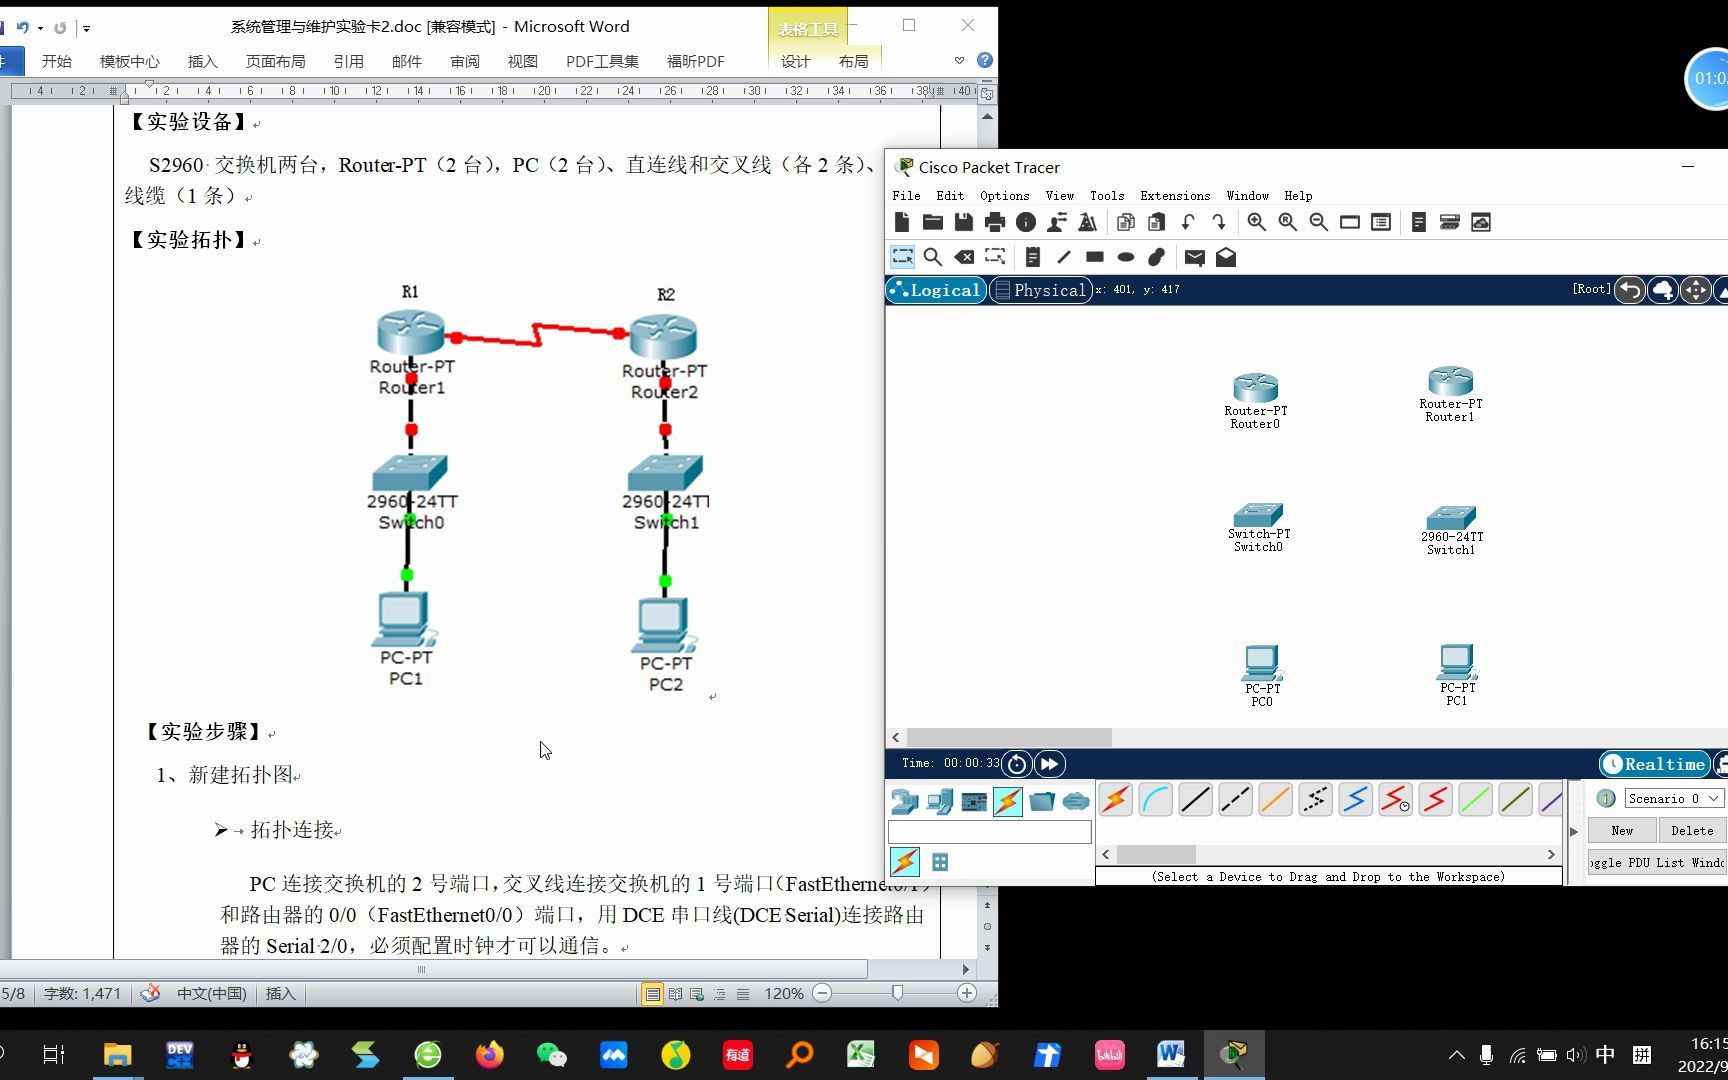Print the Packet Tracer workspace
1728x1080 pixels.
[x=995, y=222]
